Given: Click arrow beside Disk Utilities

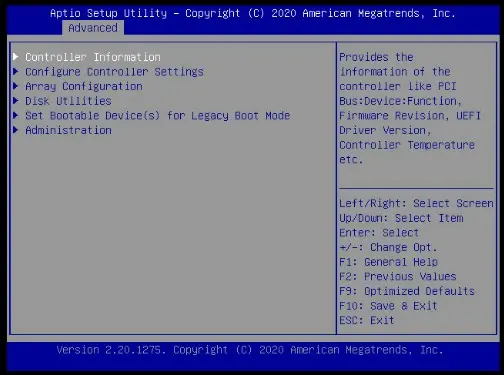Looking at the screenshot, I should [x=16, y=101].
